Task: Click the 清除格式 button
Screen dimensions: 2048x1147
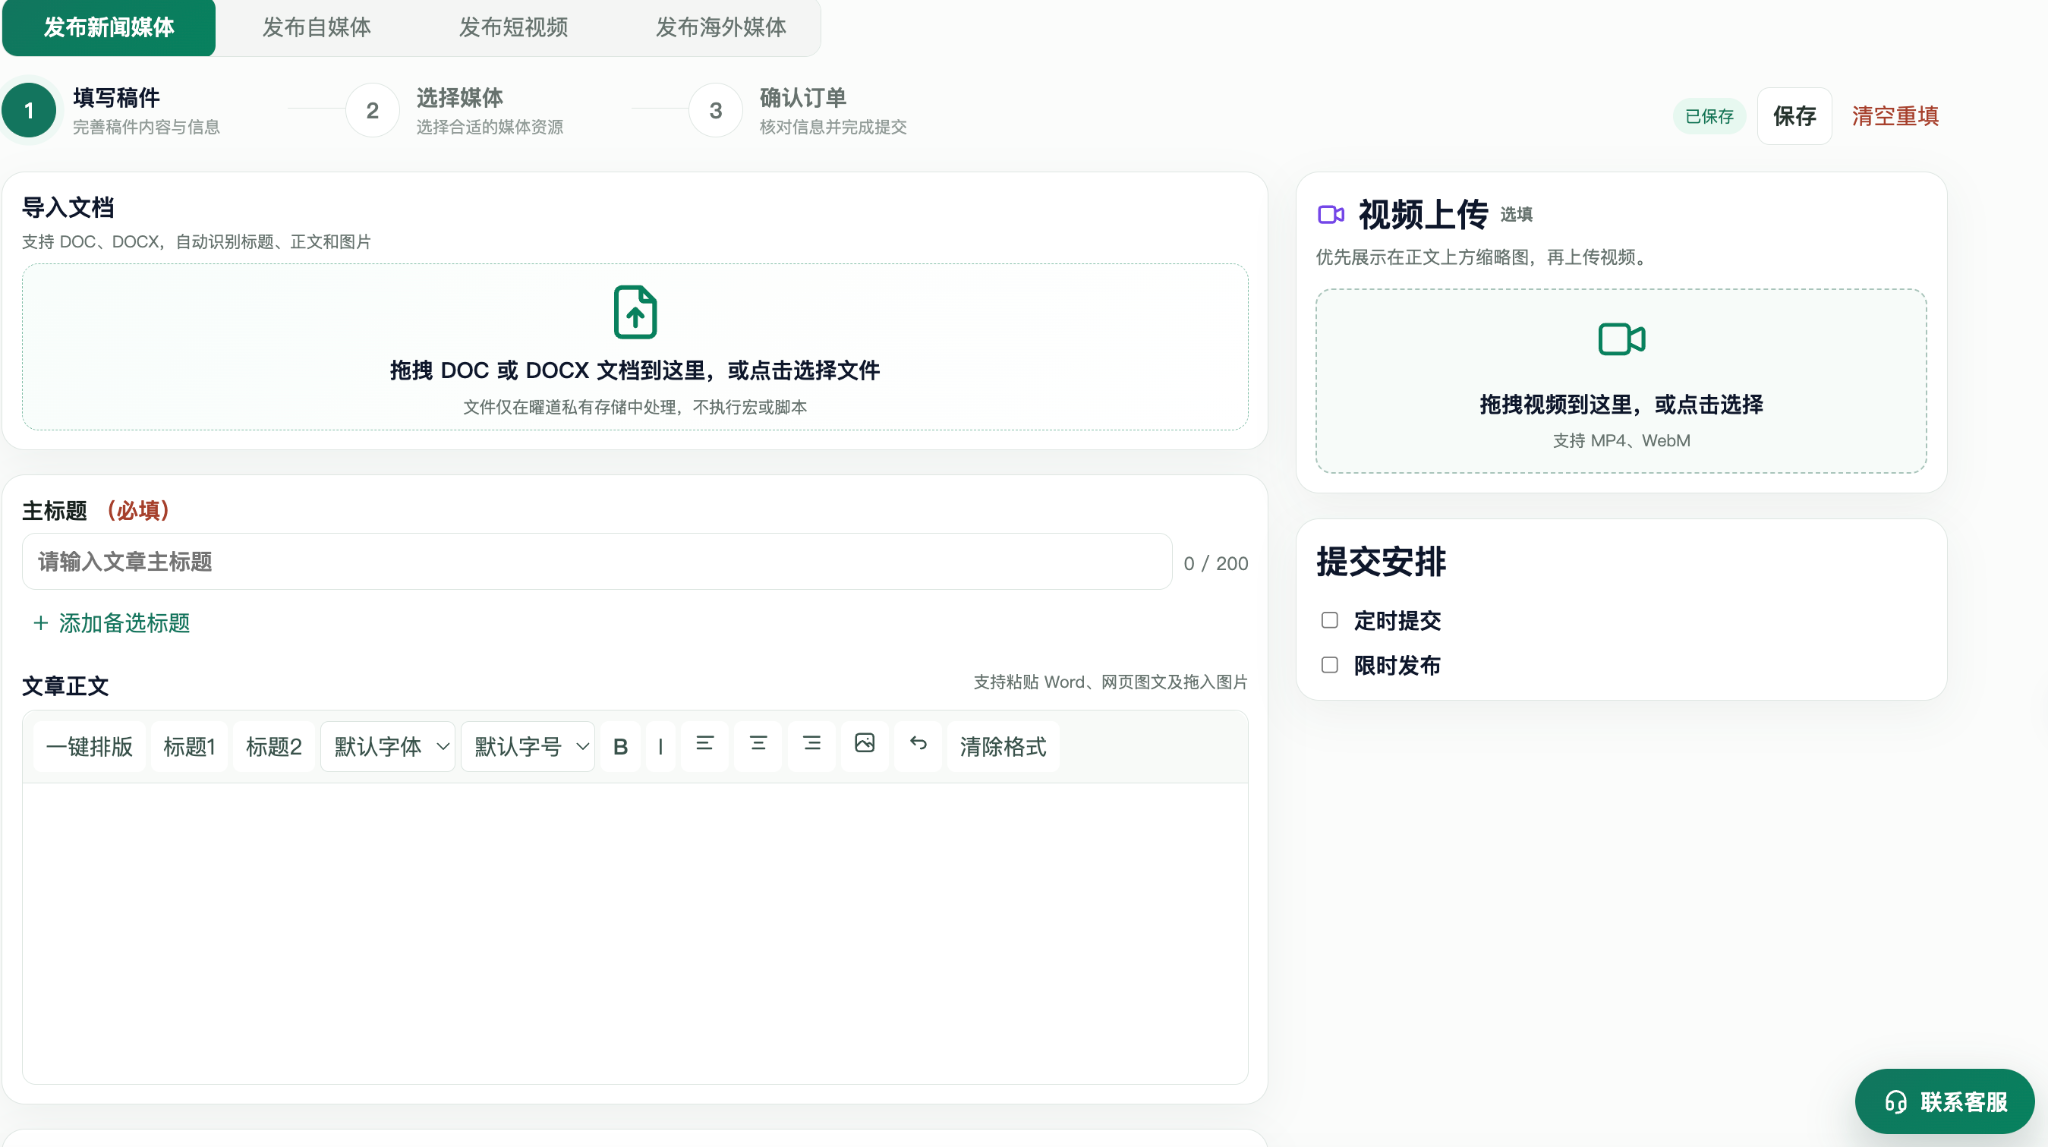Action: pyautogui.click(x=1003, y=746)
